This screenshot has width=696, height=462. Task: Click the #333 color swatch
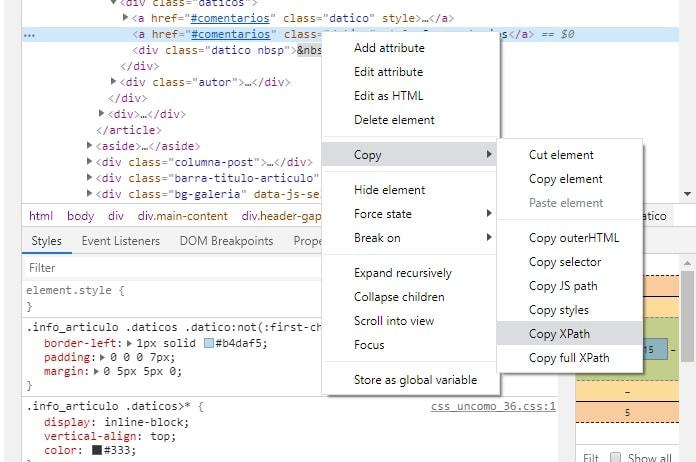coord(95,450)
